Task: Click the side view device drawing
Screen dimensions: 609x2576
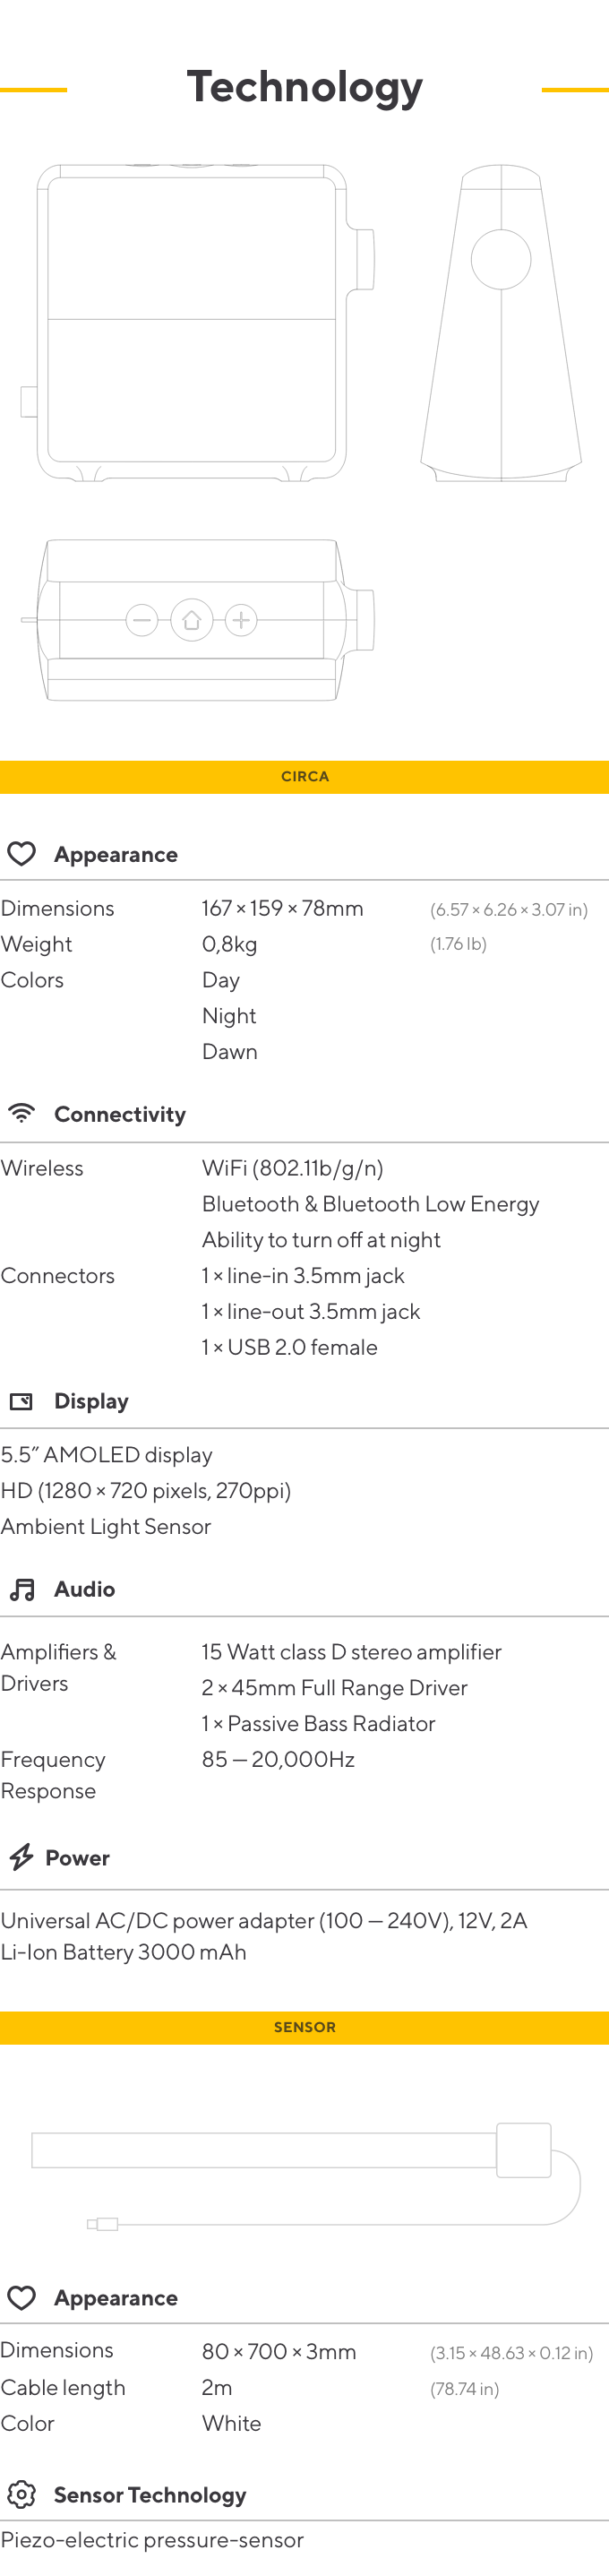Action: pyautogui.click(x=501, y=323)
